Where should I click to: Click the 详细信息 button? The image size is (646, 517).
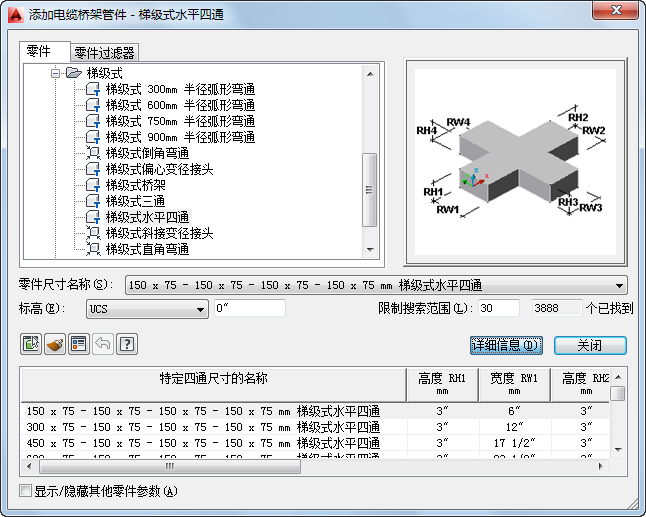pos(506,345)
